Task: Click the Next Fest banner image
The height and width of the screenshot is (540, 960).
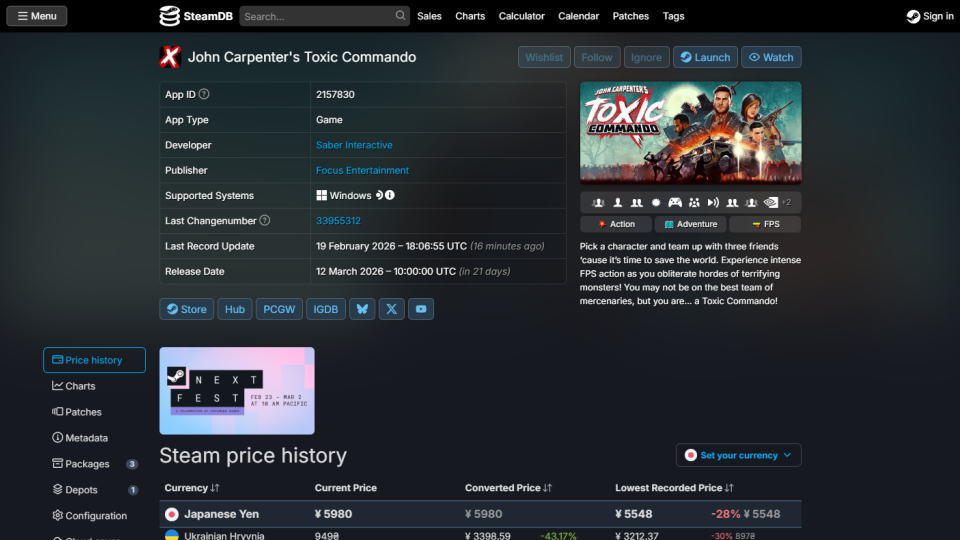Action: (237, 391)
